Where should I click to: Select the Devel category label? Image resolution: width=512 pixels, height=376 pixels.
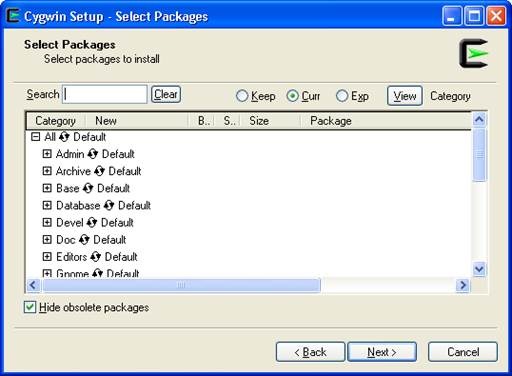pos(70,222)
